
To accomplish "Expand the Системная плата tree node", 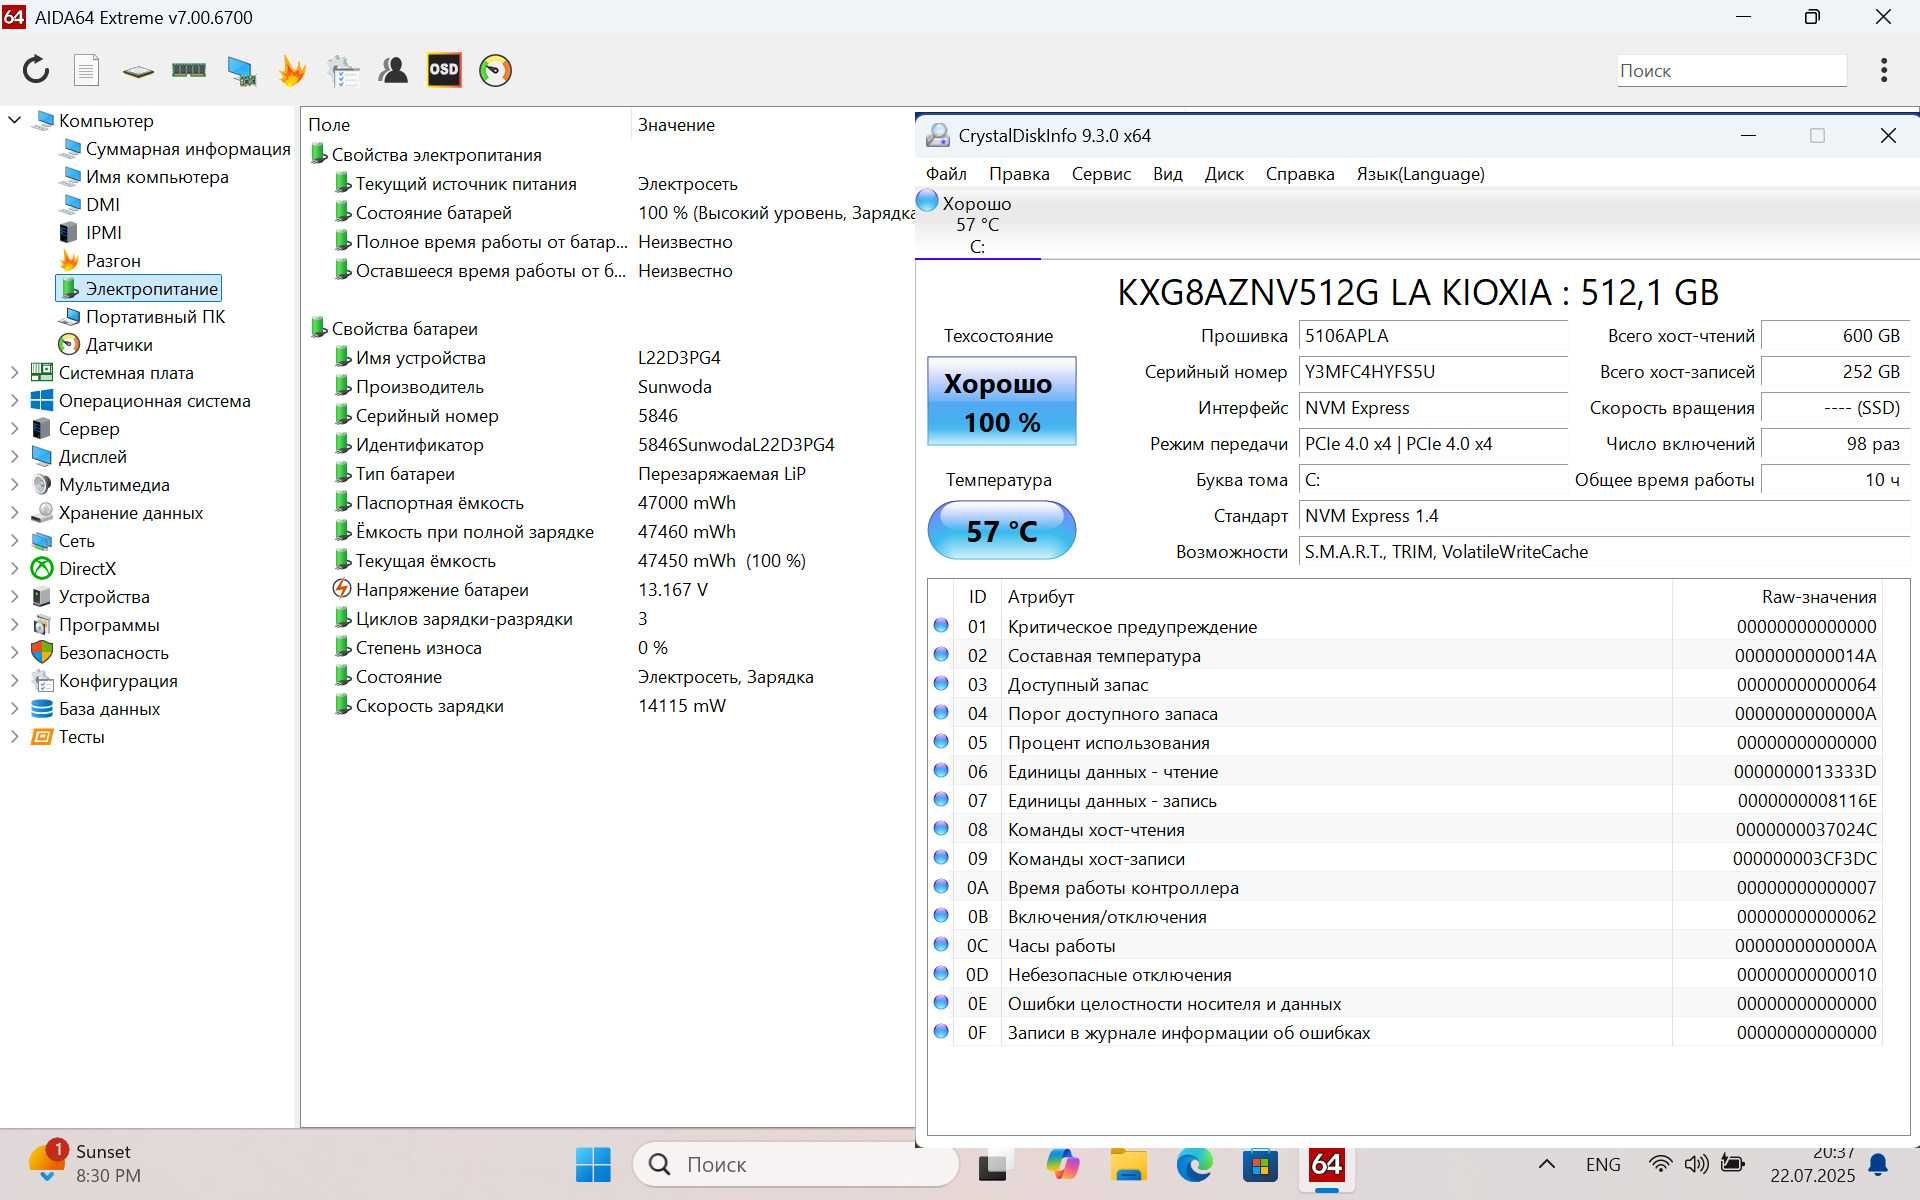I will [14, 372].
